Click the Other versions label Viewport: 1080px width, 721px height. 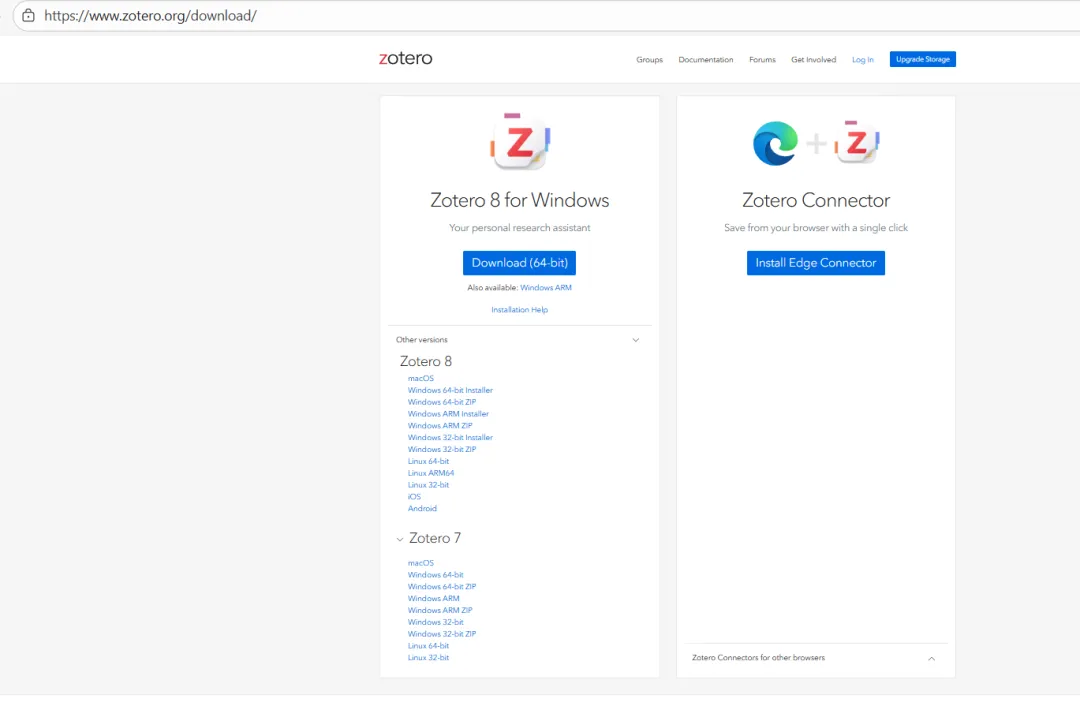tap(422, 339)
